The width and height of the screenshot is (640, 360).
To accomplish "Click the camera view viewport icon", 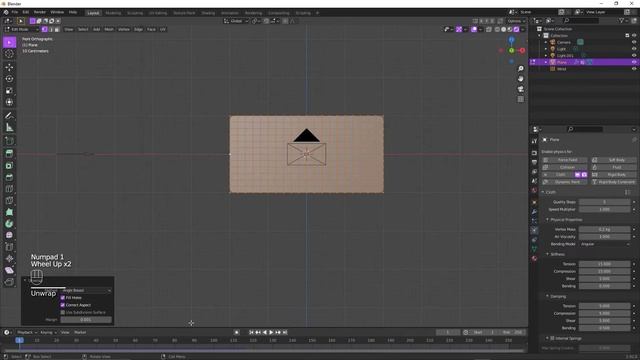I will (520, 89).
